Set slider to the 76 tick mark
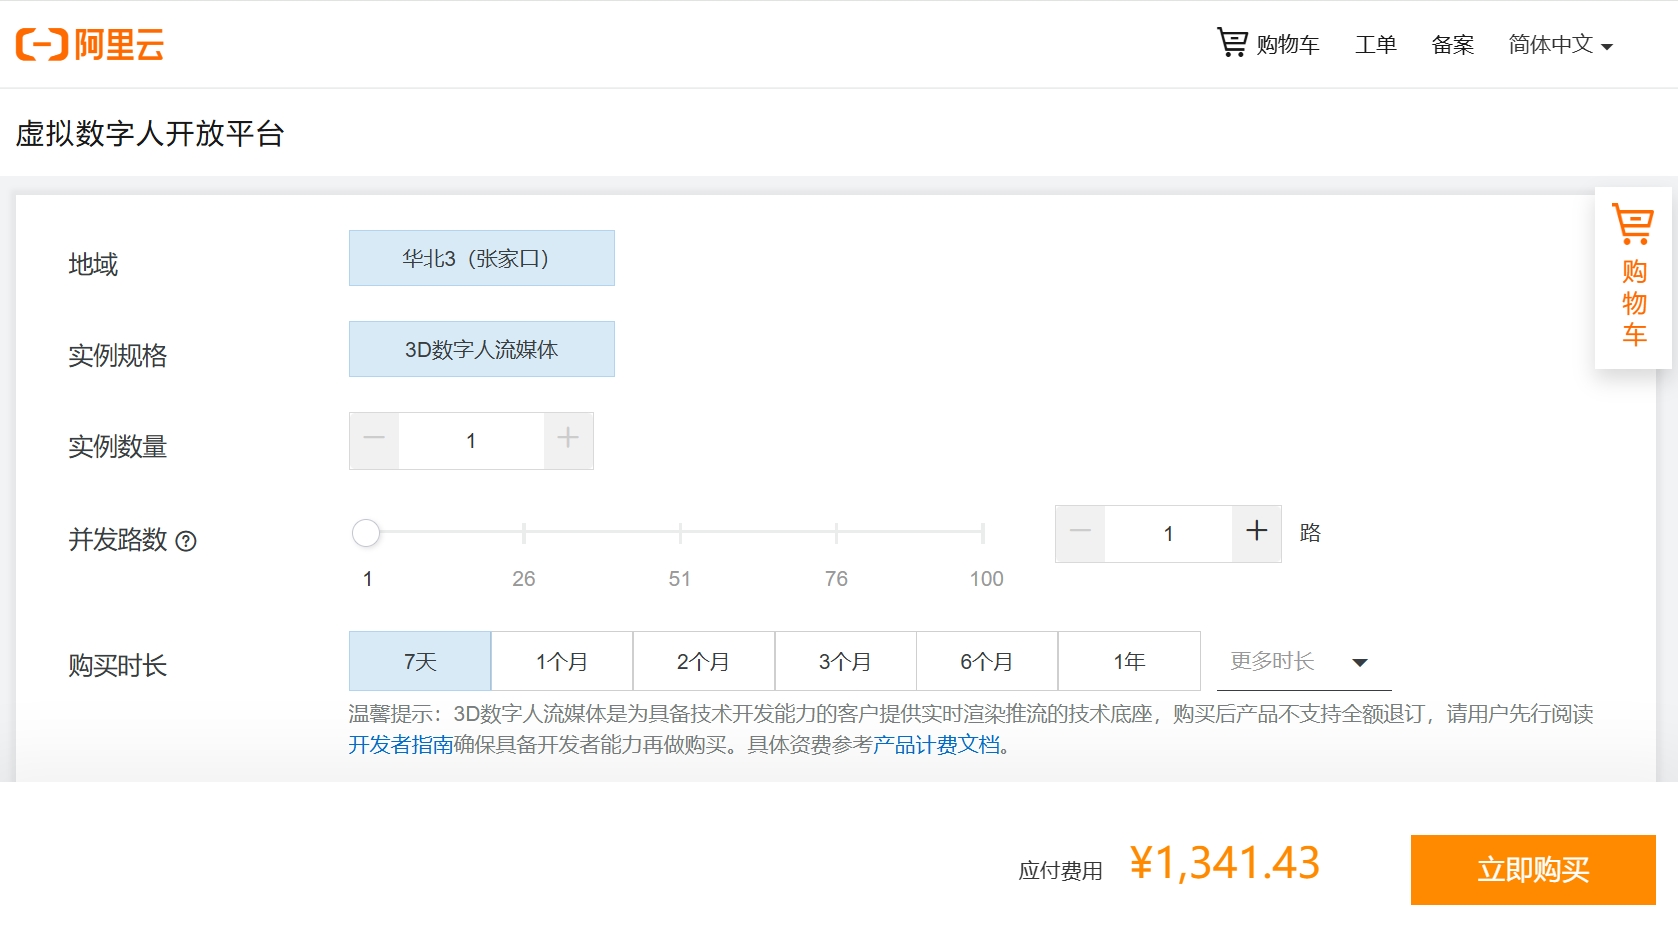This screenshot has width=1678, height=932. tap(836, 533)
